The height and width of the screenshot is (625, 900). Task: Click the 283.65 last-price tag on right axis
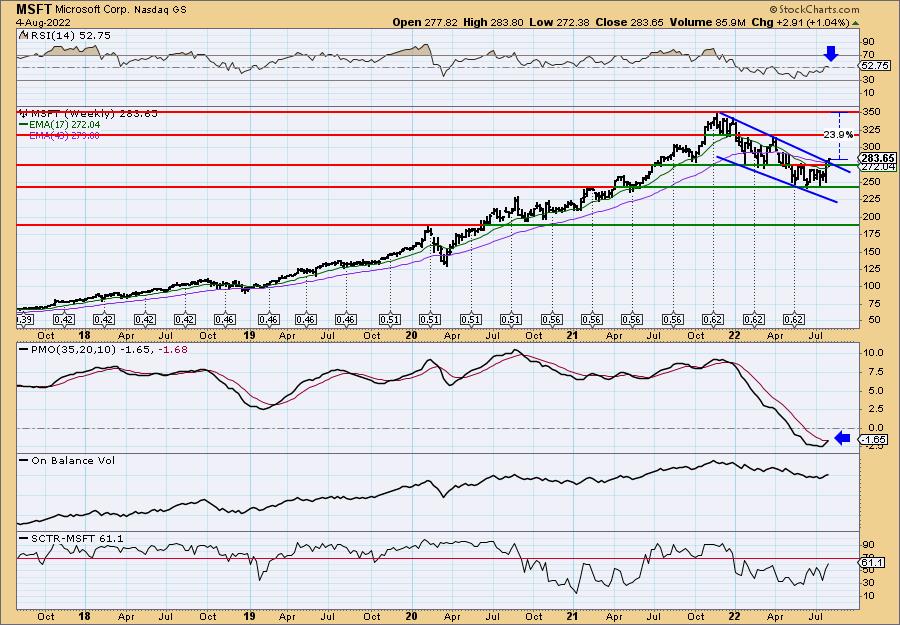(876, 158)
